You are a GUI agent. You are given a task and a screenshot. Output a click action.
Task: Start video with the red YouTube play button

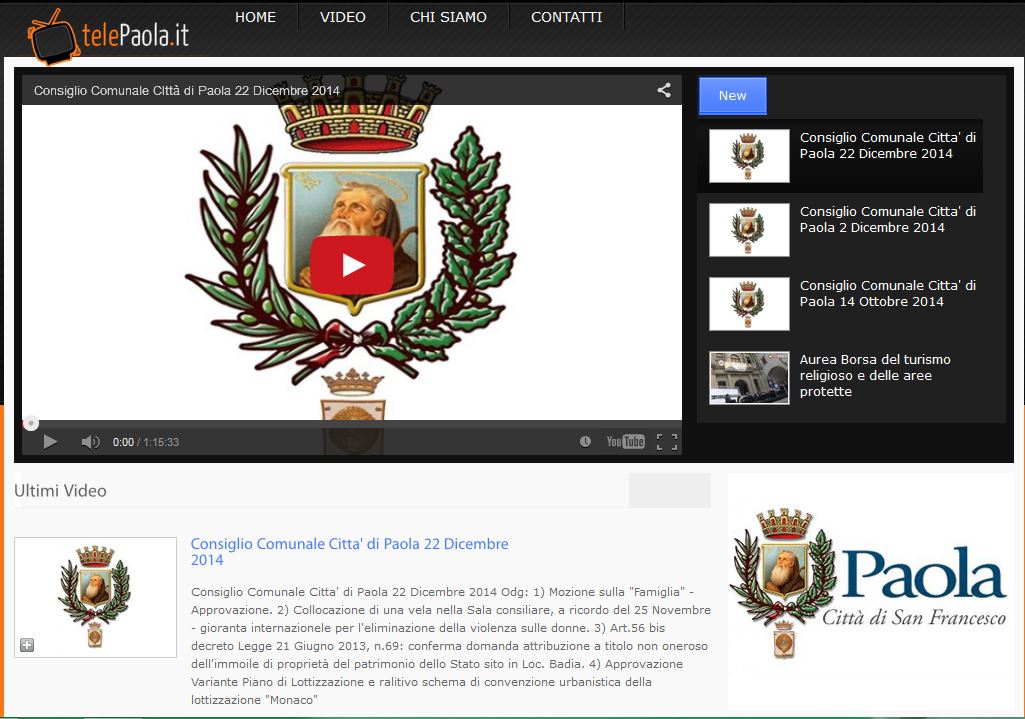[x=352, y=265]
